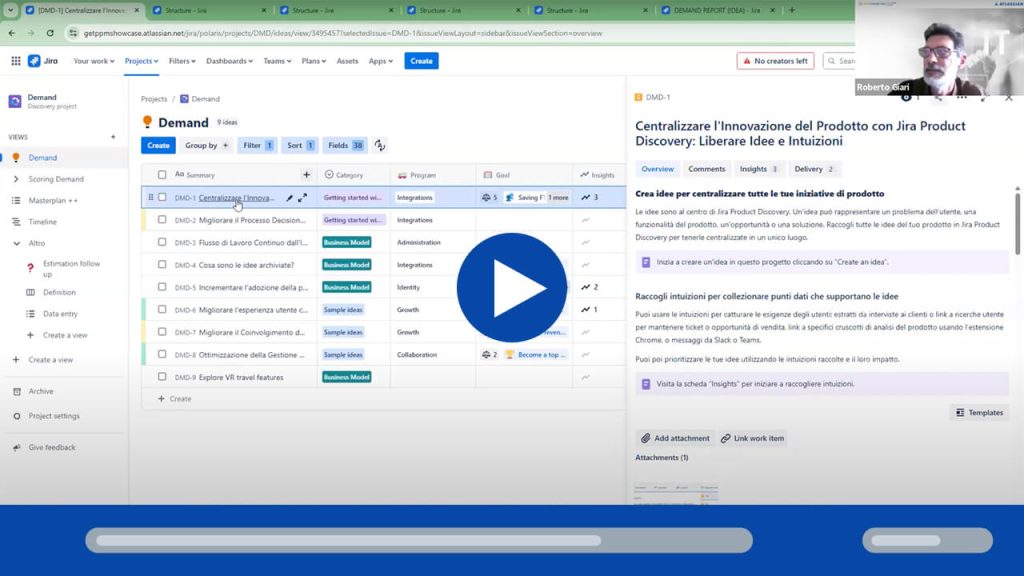Open the Projects dropdown in top navigation

tap(141, 61)
